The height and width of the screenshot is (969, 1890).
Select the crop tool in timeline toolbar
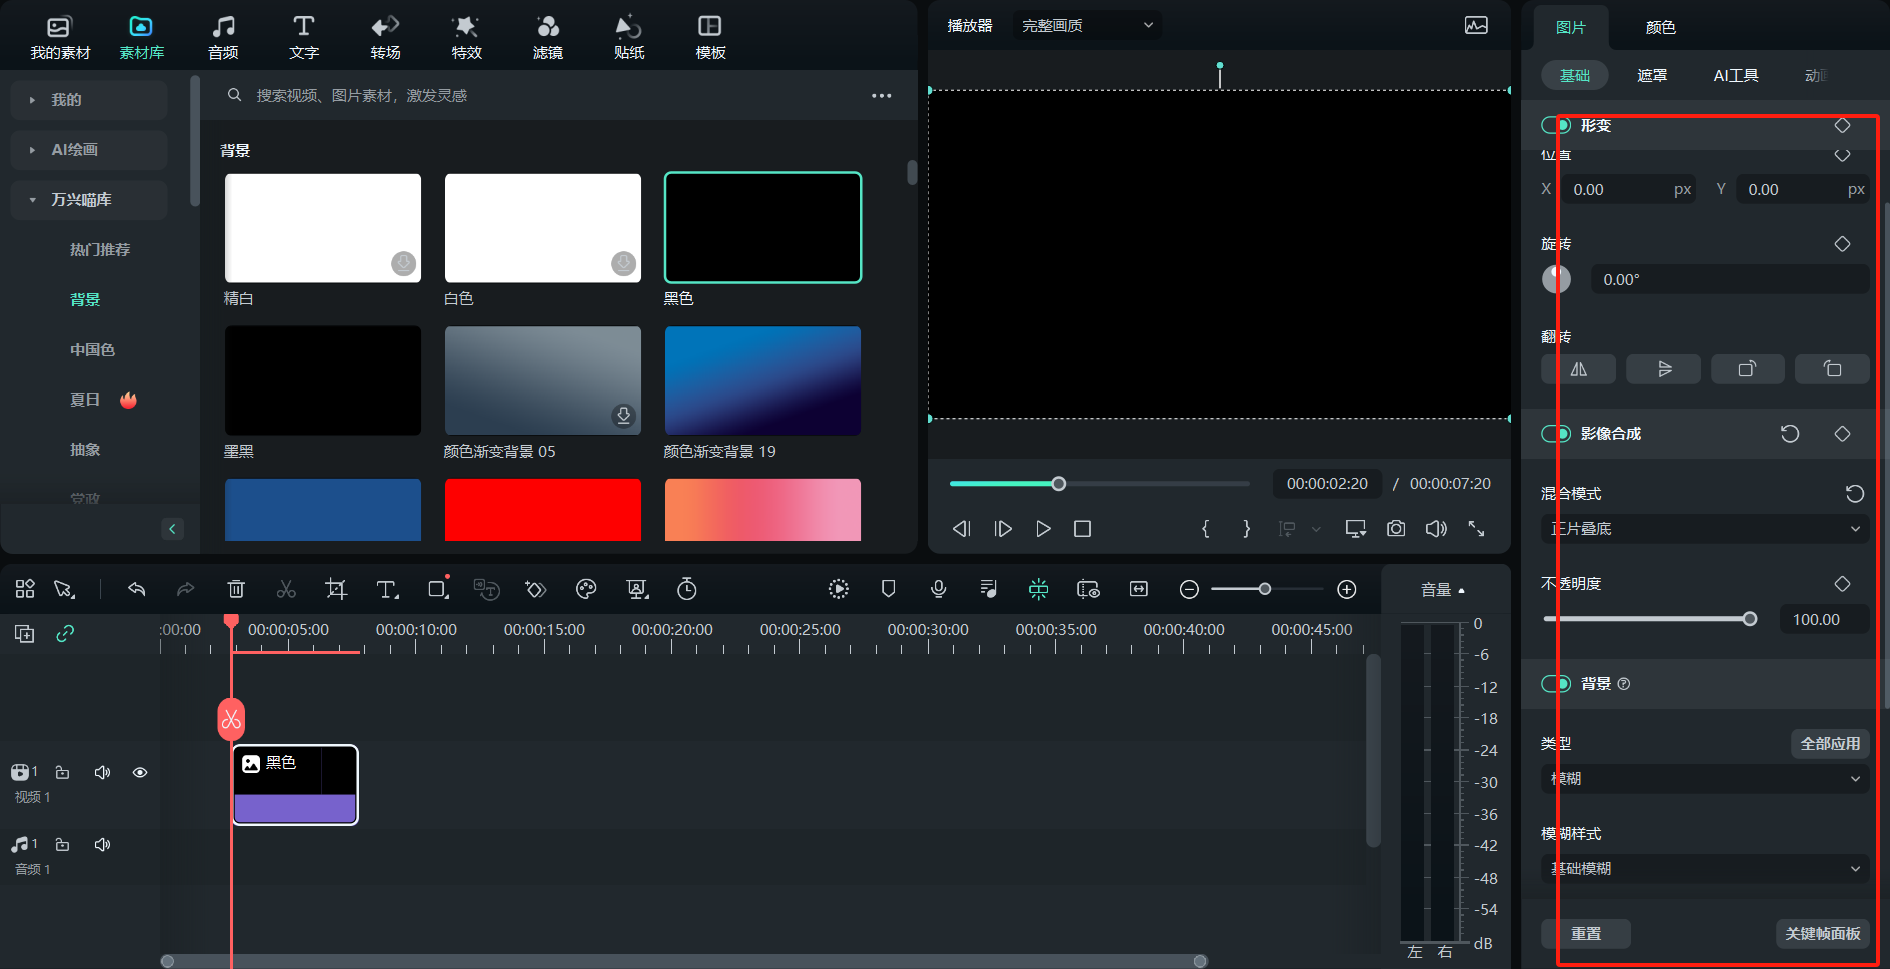tap(336, 589)
